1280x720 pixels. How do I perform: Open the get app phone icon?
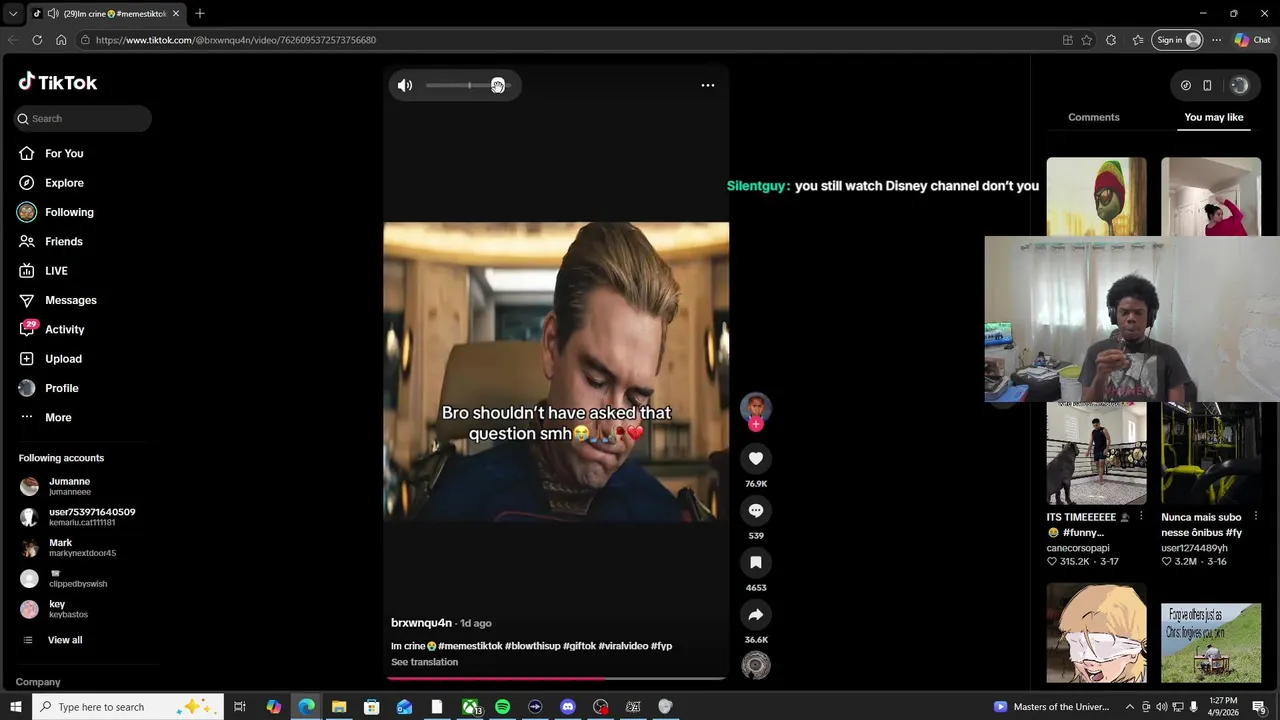click(1207, 85)
